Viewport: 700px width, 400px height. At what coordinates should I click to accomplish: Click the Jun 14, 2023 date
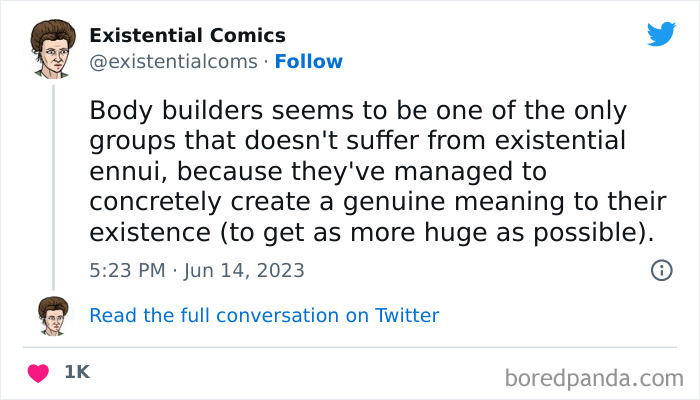click(246, 270)
